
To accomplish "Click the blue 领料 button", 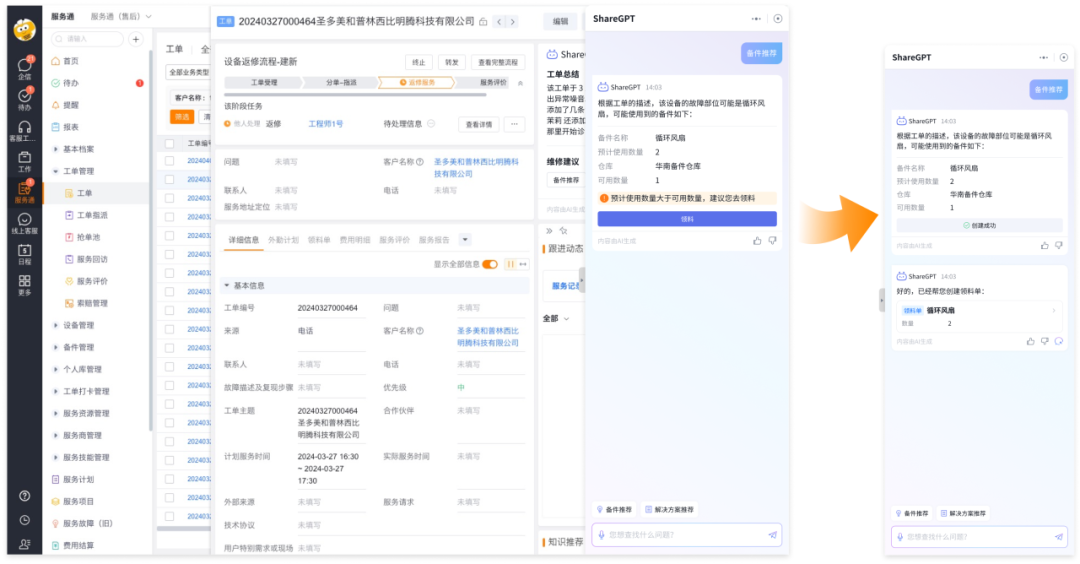I will click(687, 219).
